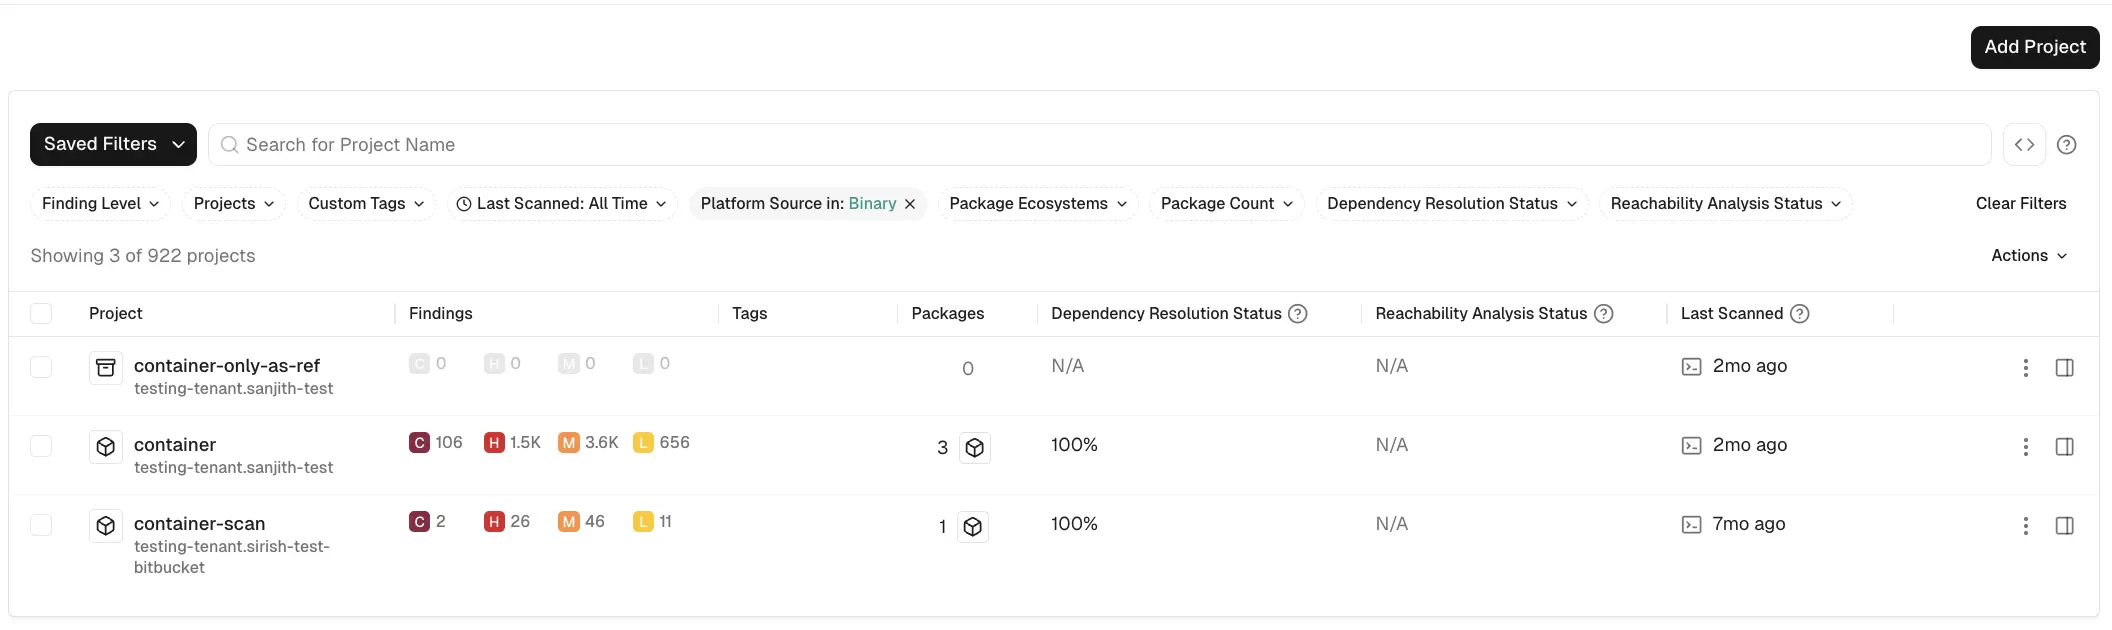Expand Reachability Analysis Status filter

tap(1726, 204)
